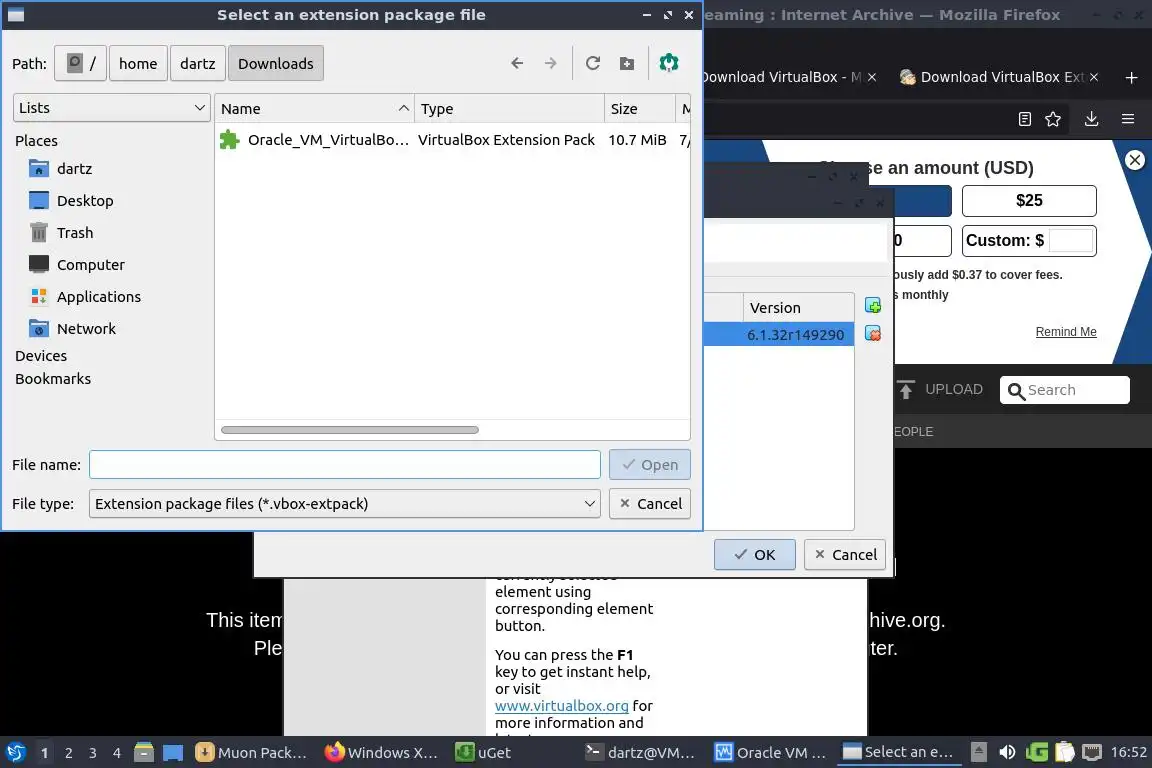Click the add extension package icon in VirtualBox
The height and width of the screenshot is (768, 1152).
(873, 306)
